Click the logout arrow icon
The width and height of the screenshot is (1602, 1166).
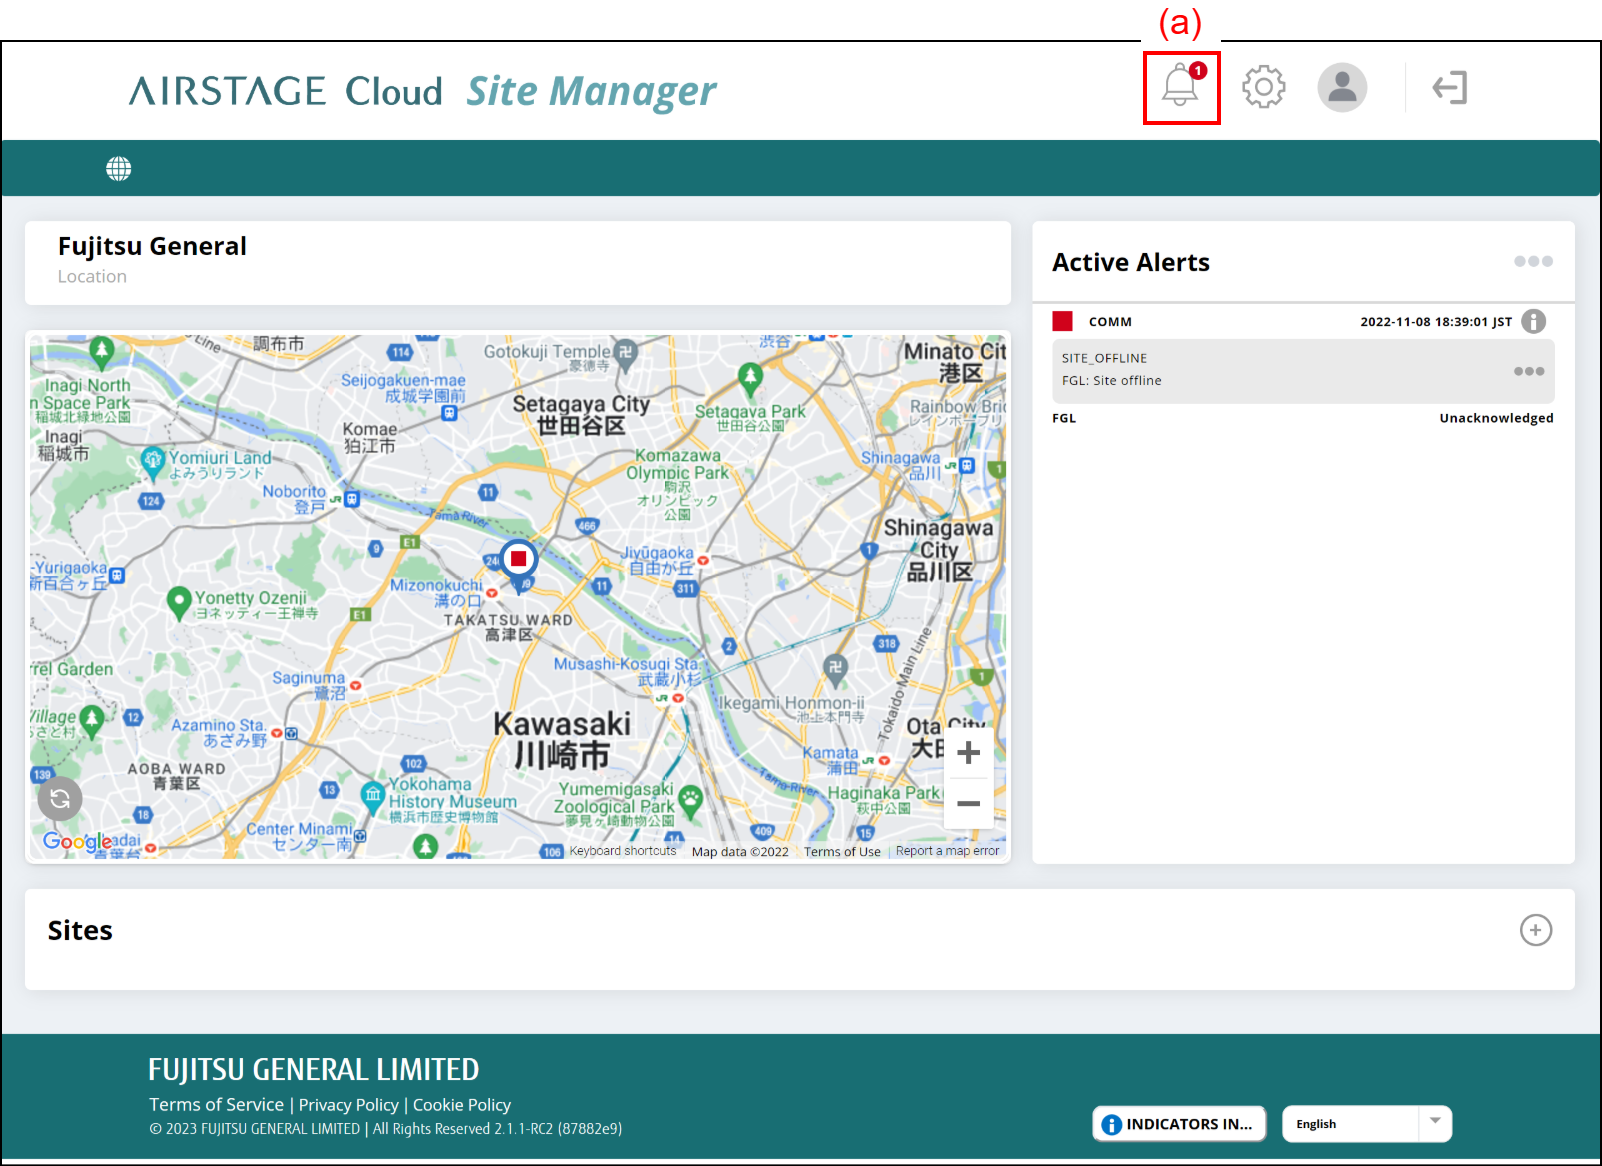[1449, 88]
